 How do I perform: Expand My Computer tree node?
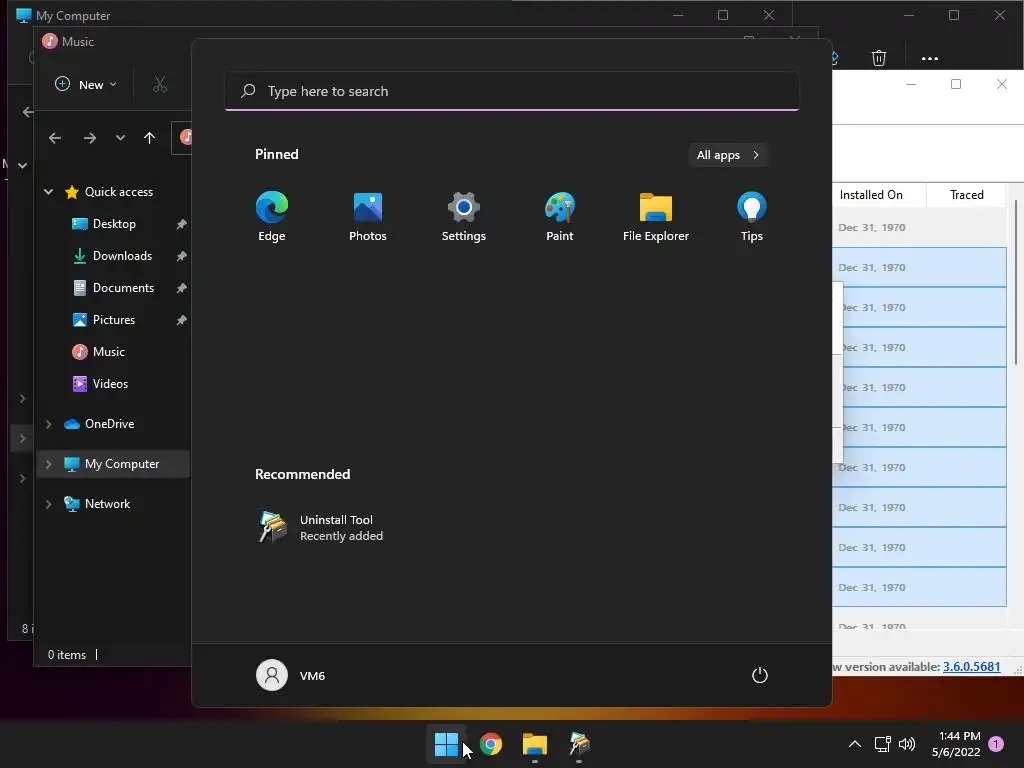click(x=48, y=464)
